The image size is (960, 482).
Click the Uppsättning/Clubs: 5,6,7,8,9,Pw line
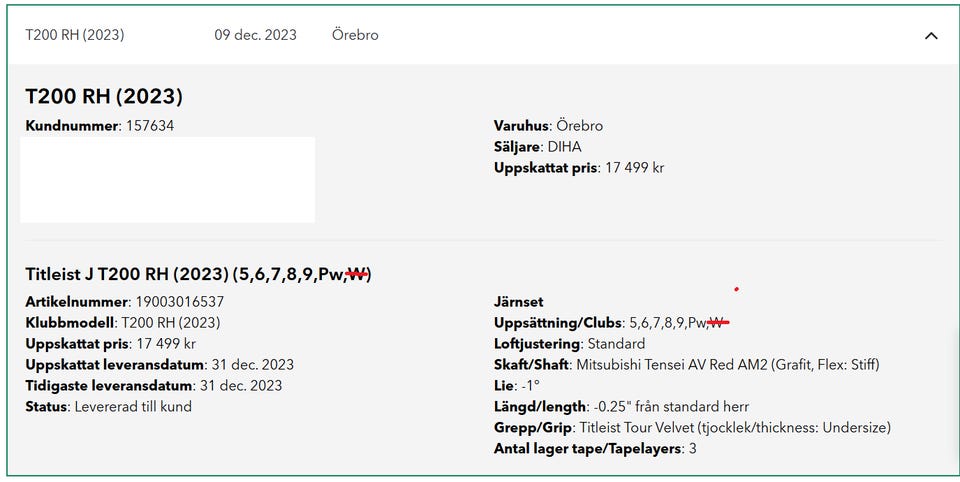(x=612, y=323)
